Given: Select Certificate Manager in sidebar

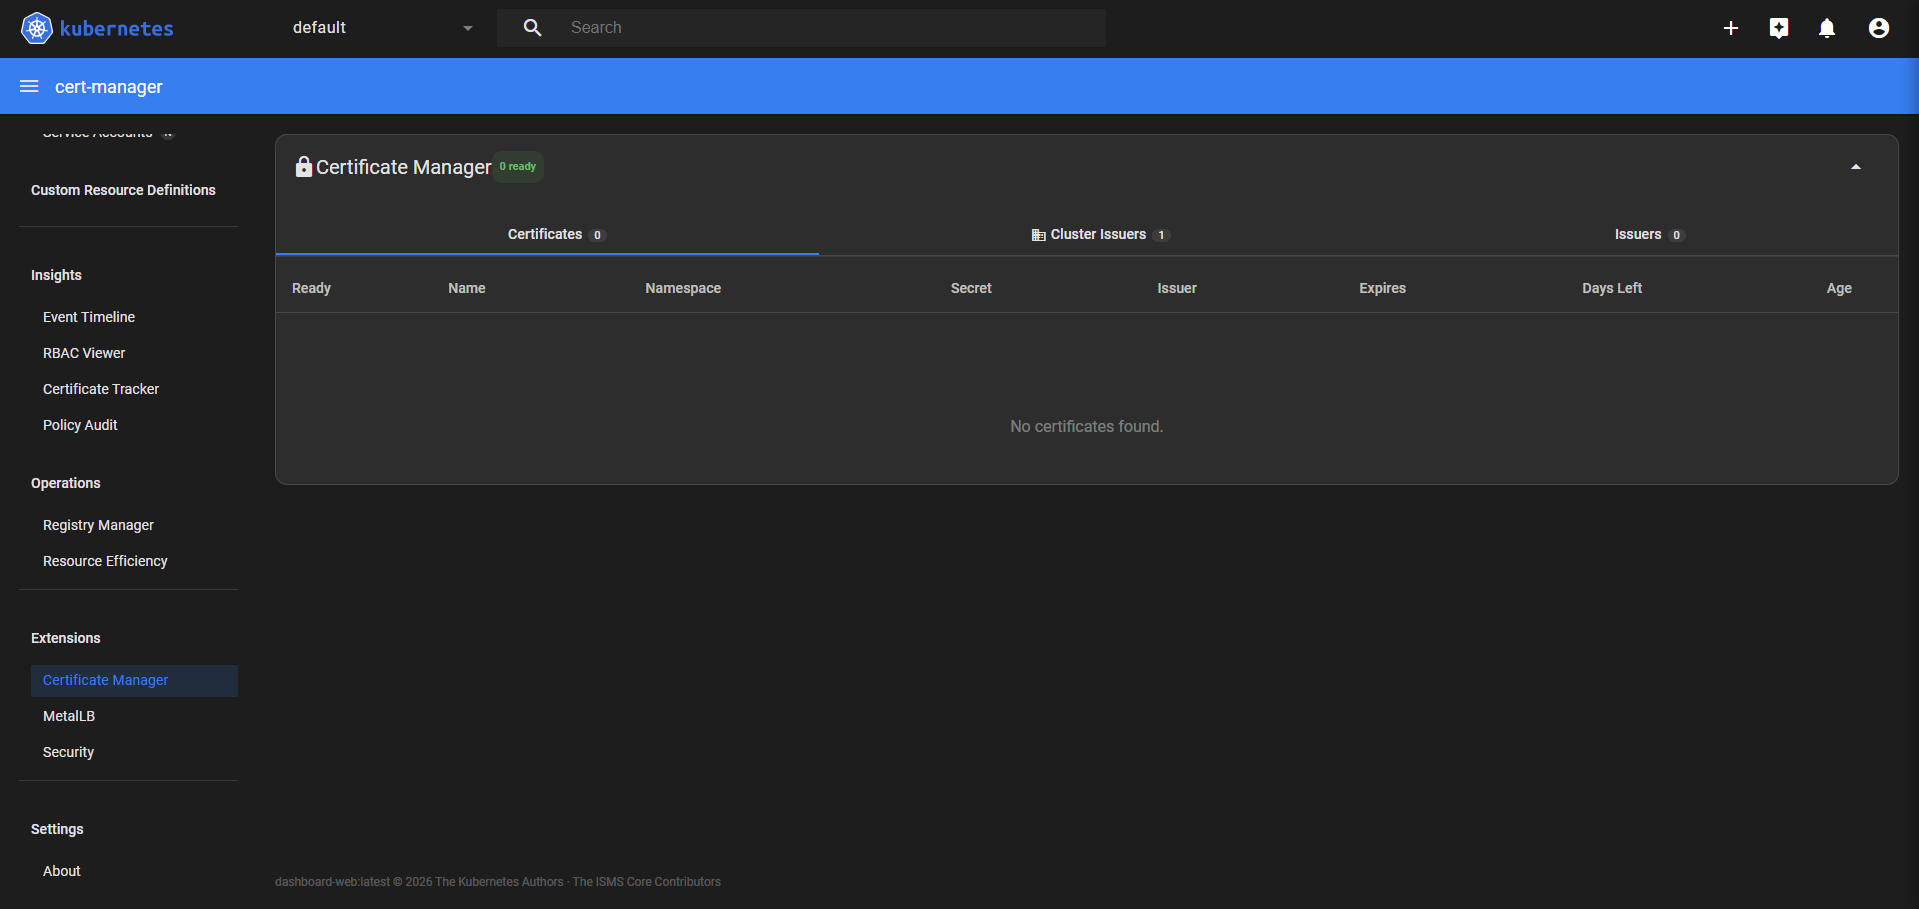Looking at the screenshot, I should click(134, 680).
